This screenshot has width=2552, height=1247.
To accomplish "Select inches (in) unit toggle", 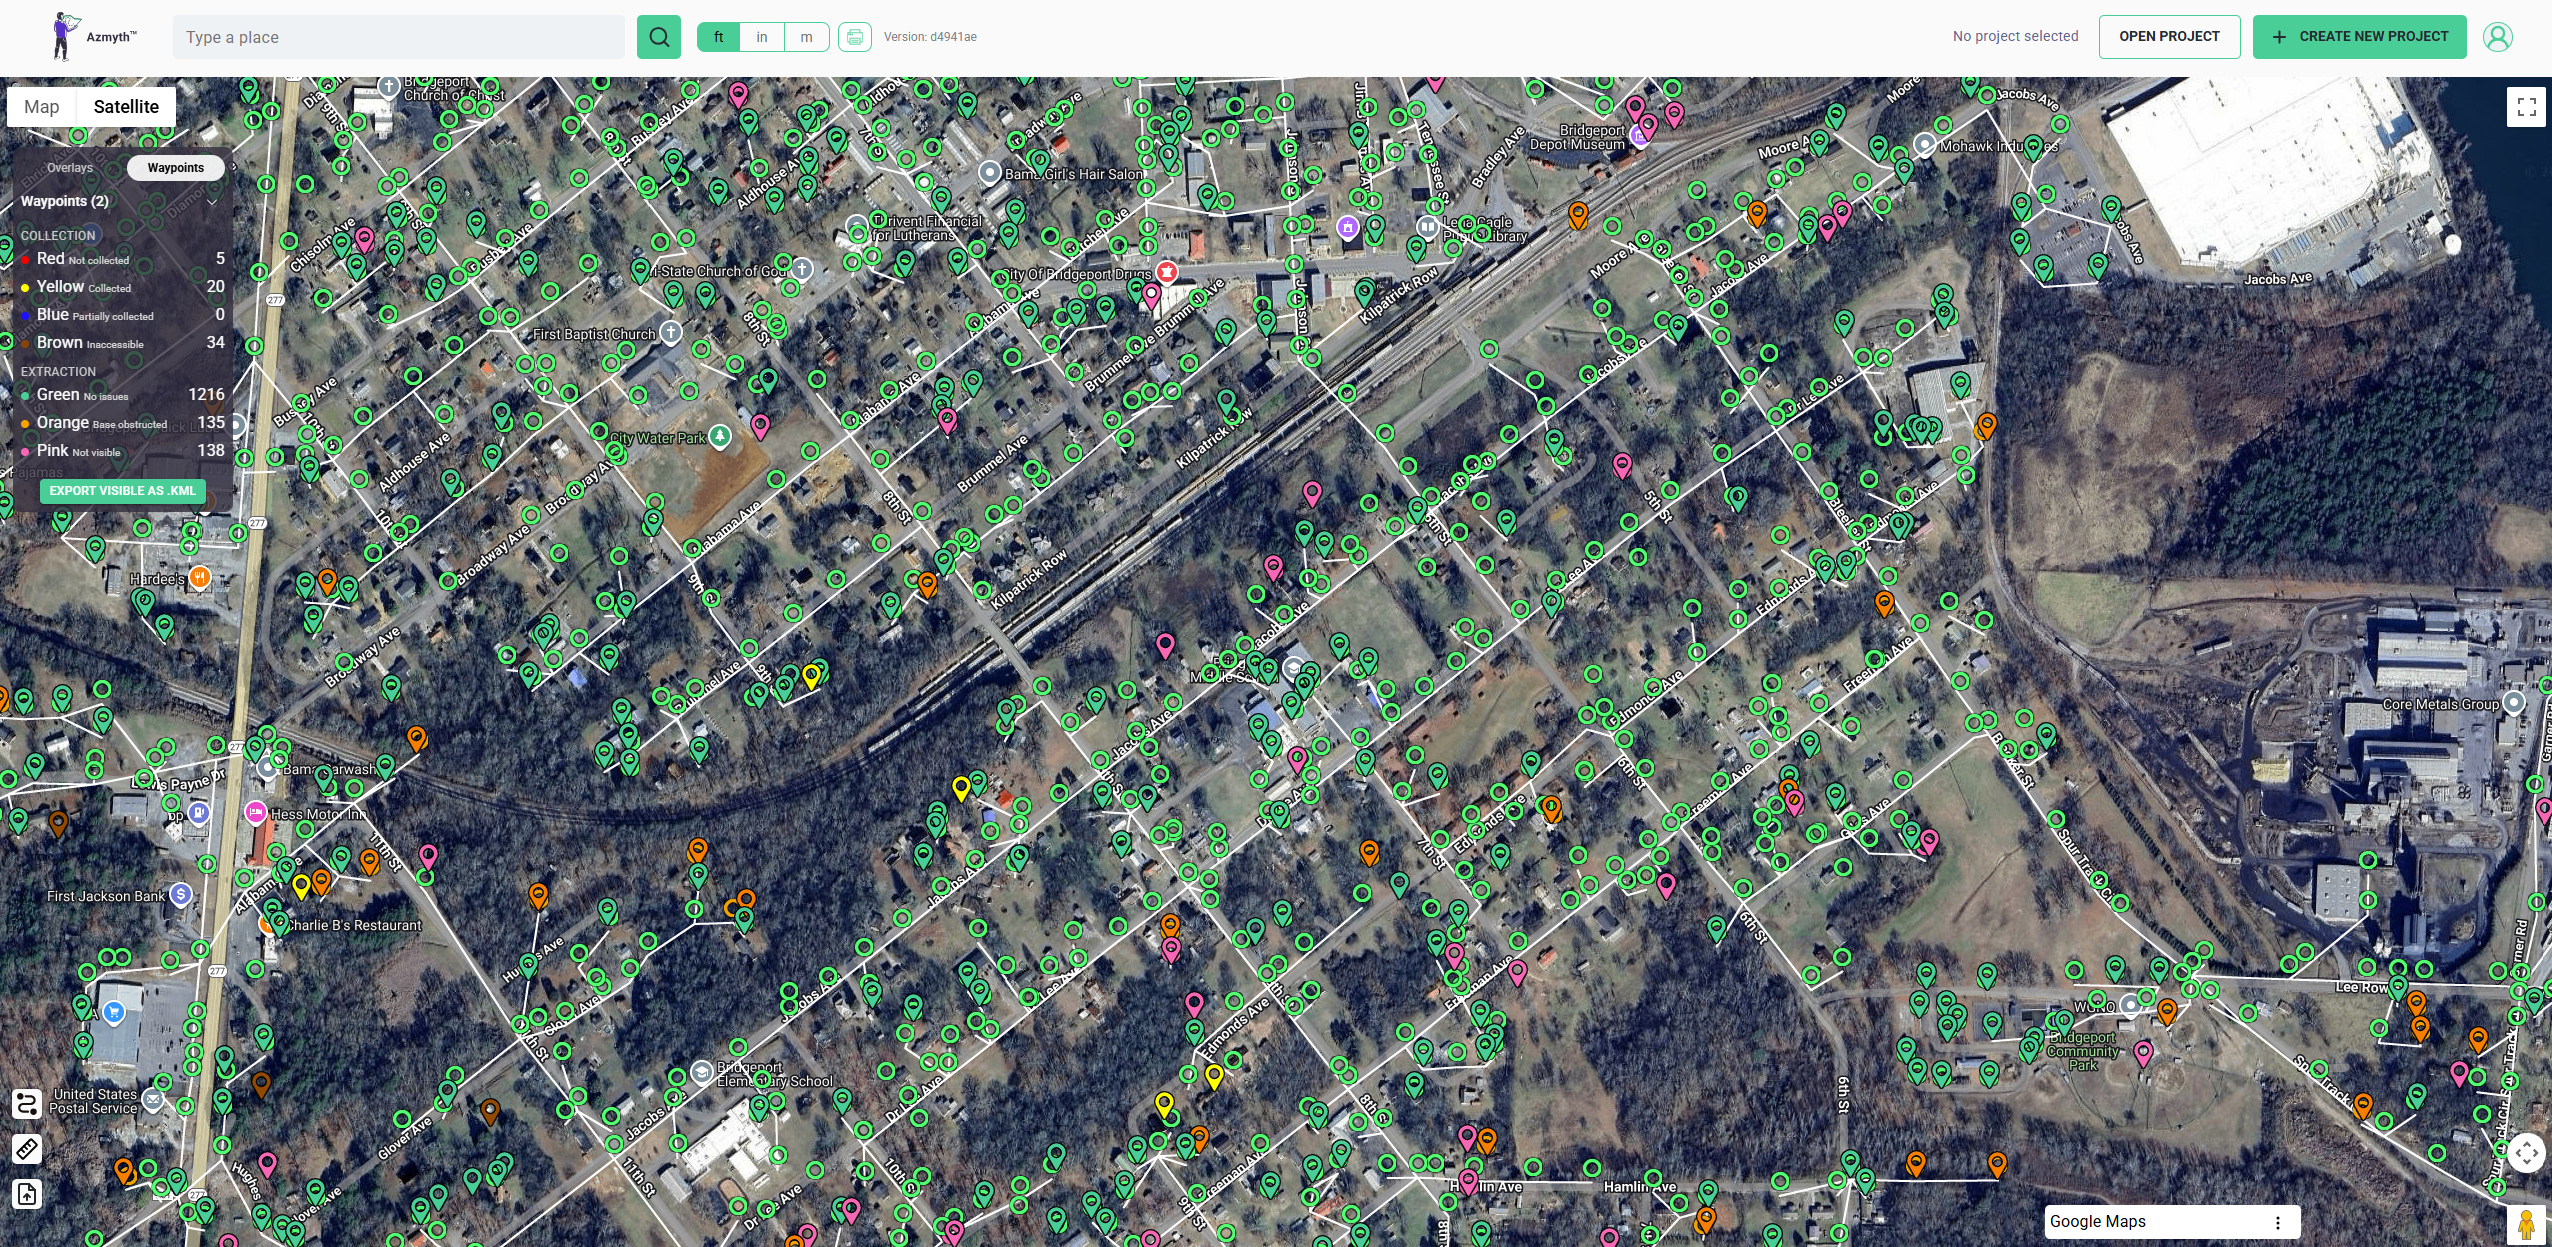I will (x=762, y=37).
